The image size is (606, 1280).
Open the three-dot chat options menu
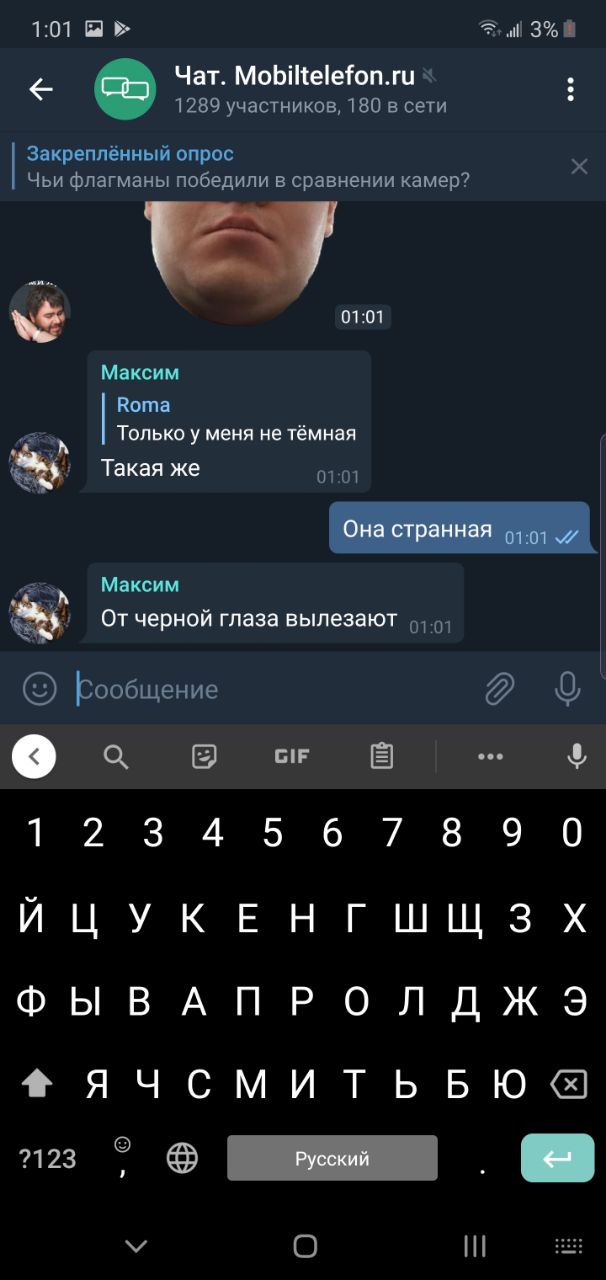point(570,90)
